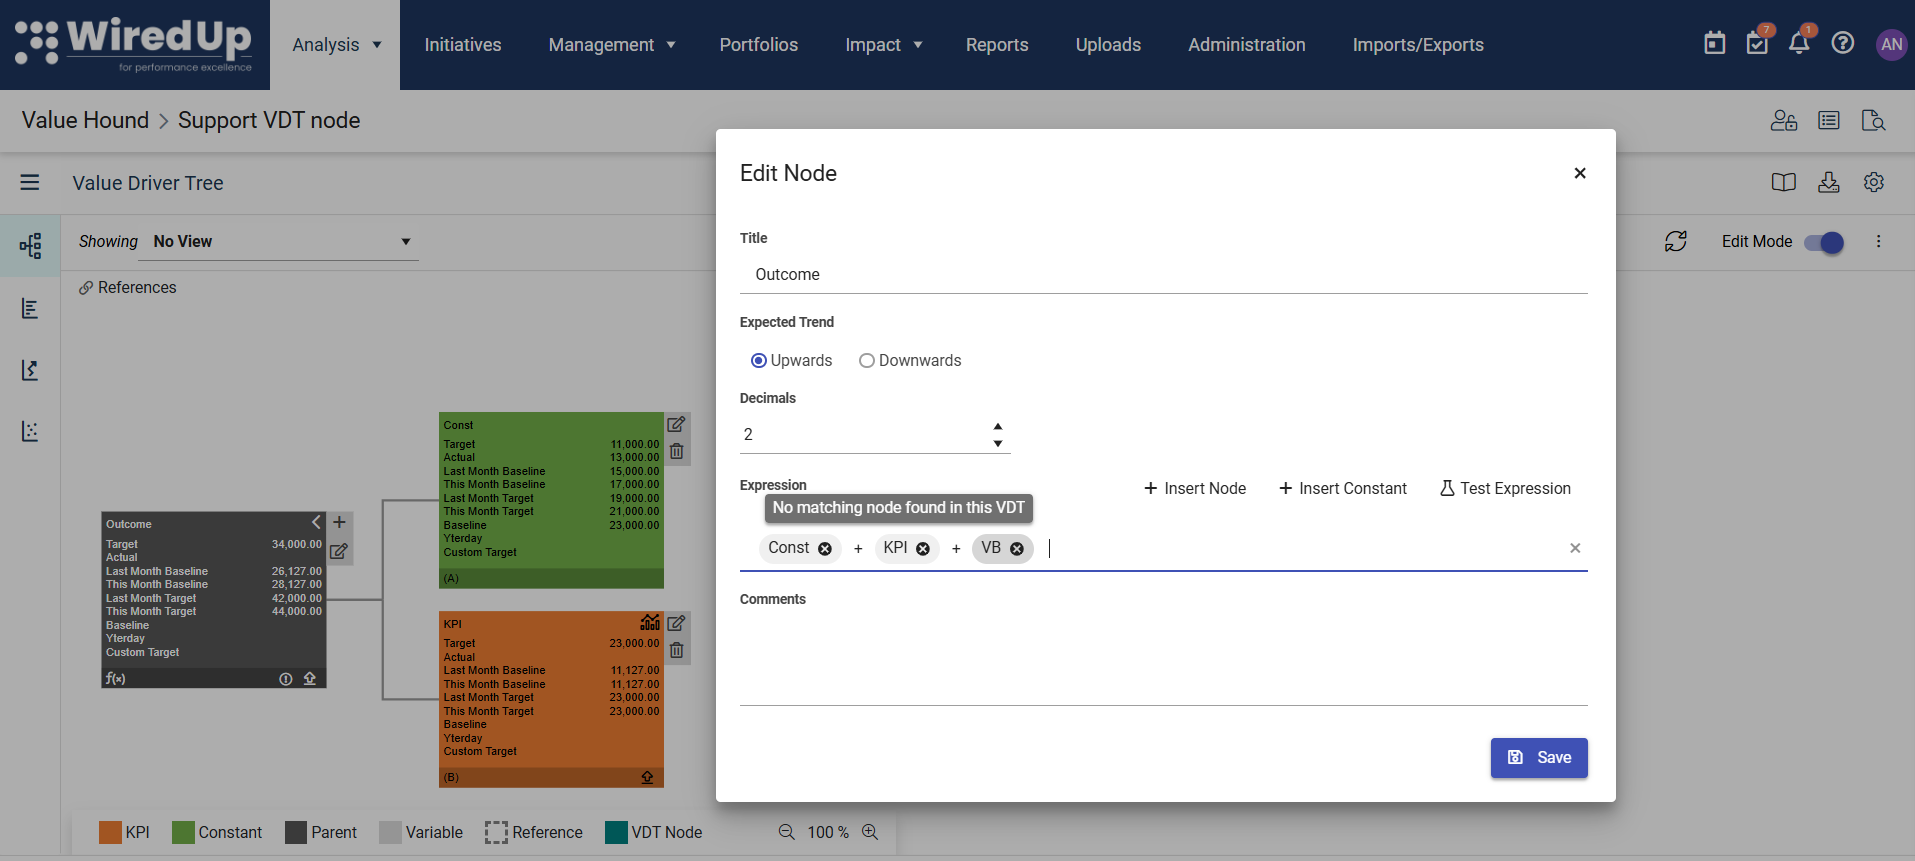Clear the expression field with X

pyautogui.click(x=1575, y=548)
